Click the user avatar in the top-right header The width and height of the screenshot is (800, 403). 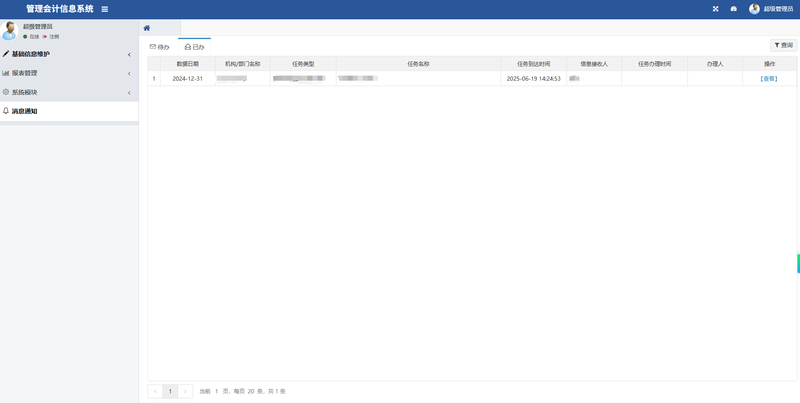754,9
